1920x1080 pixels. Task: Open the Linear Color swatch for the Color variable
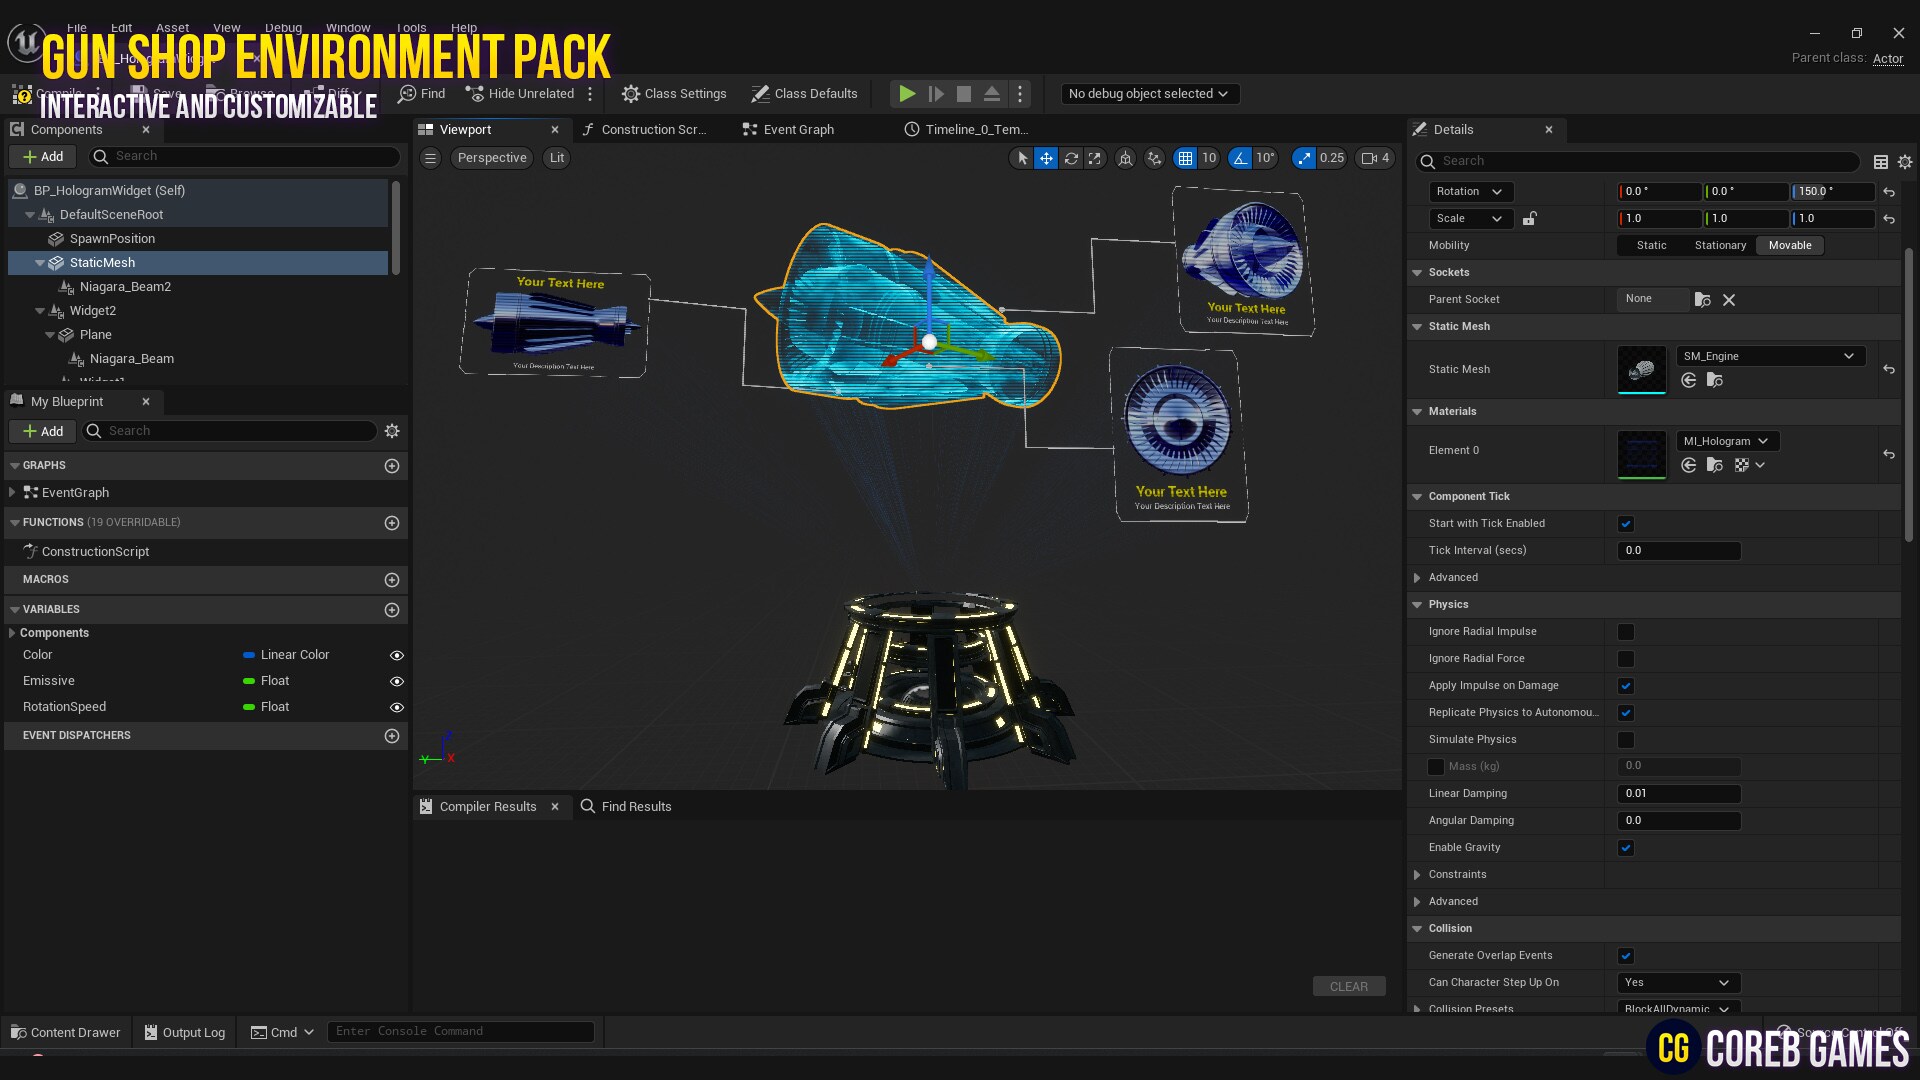click(249, 655)
